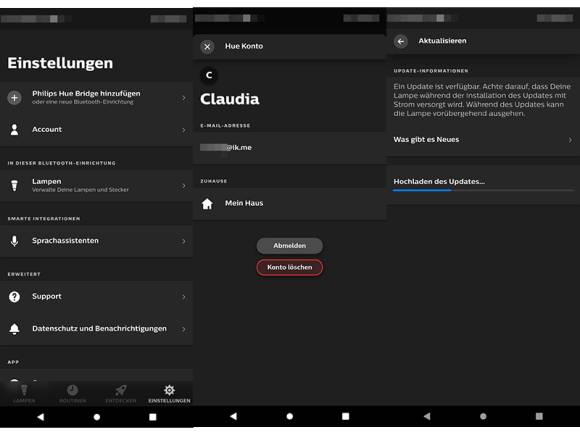Viewport: 580px width, 435px height.
Task: Tap the Aktualisieren title text
Action: click(x=442, y=41)
